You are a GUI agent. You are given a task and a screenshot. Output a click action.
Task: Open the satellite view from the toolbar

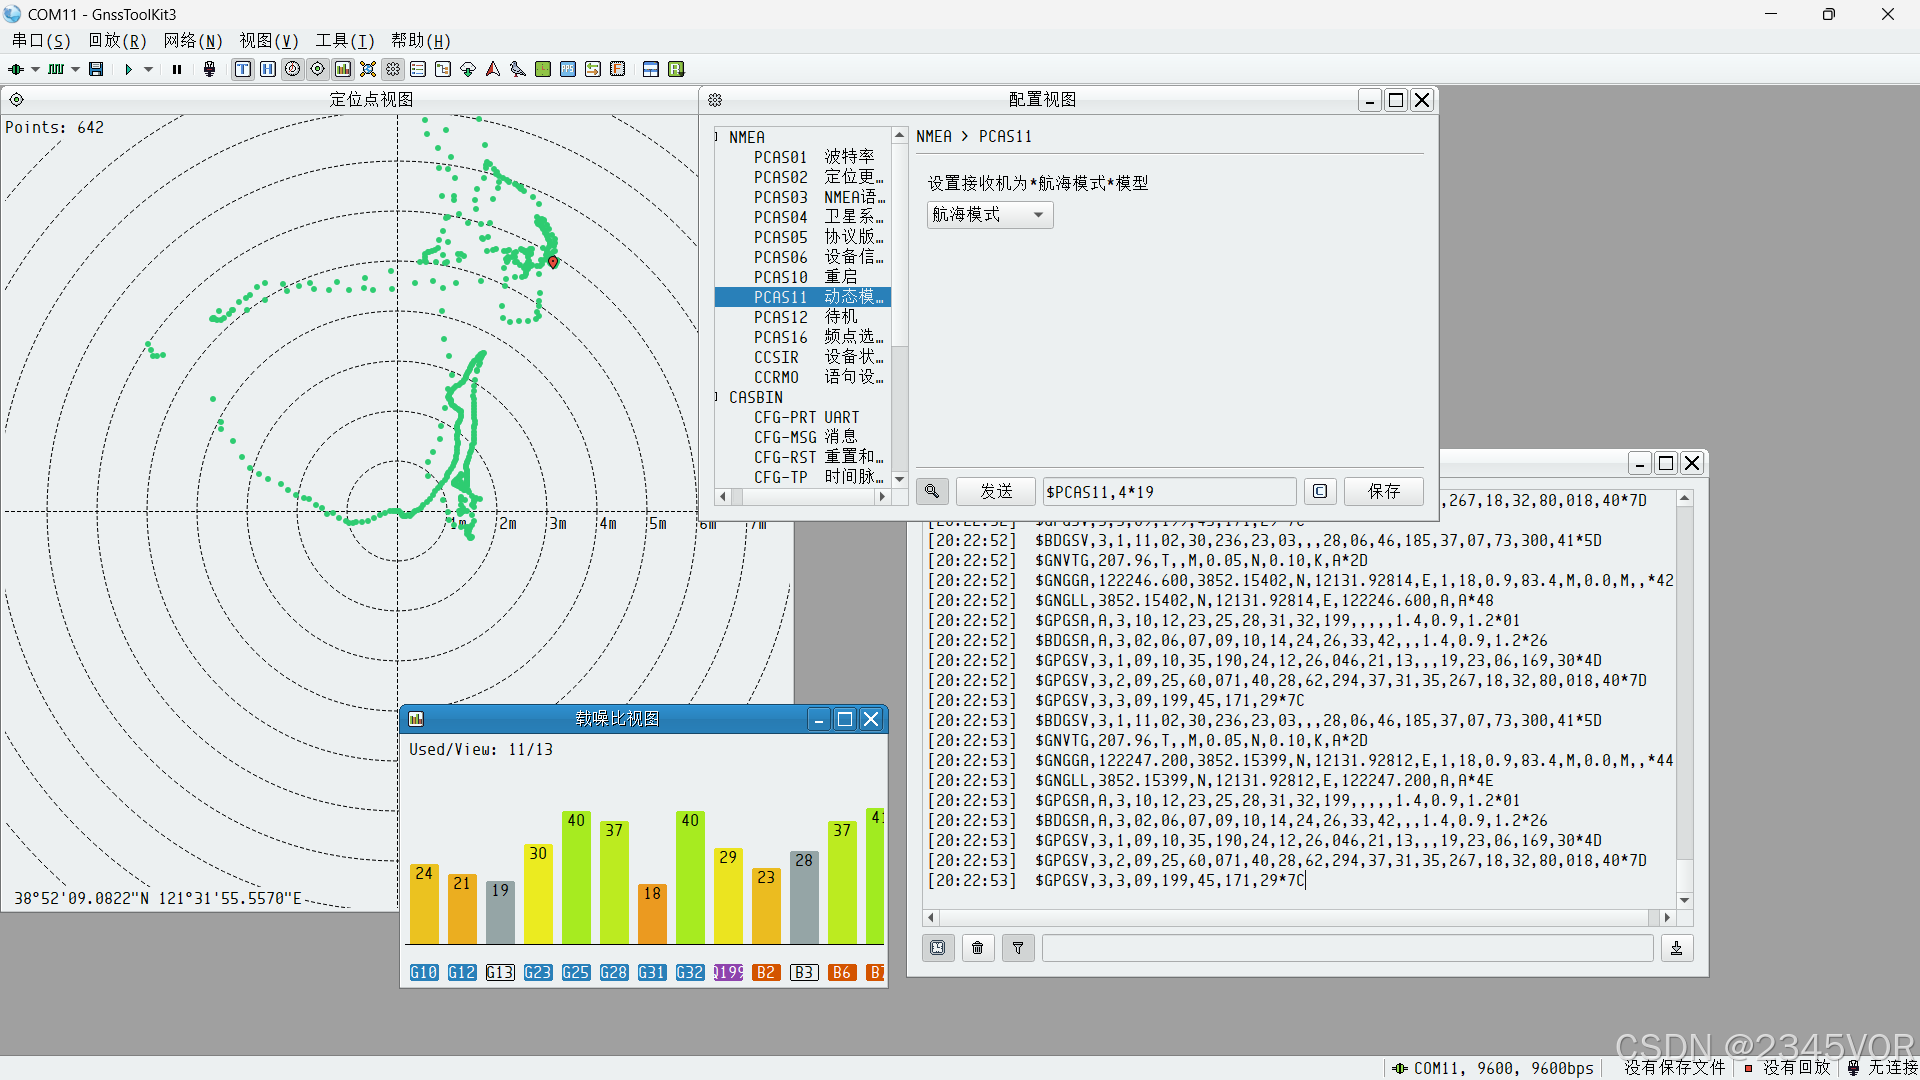tap(368, 69)
